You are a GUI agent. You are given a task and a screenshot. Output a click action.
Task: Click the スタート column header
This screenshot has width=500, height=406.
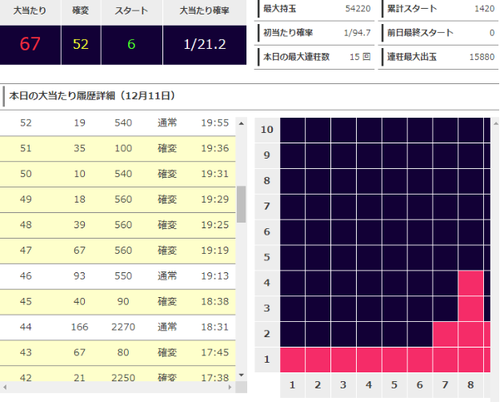[x=131, y=11]
